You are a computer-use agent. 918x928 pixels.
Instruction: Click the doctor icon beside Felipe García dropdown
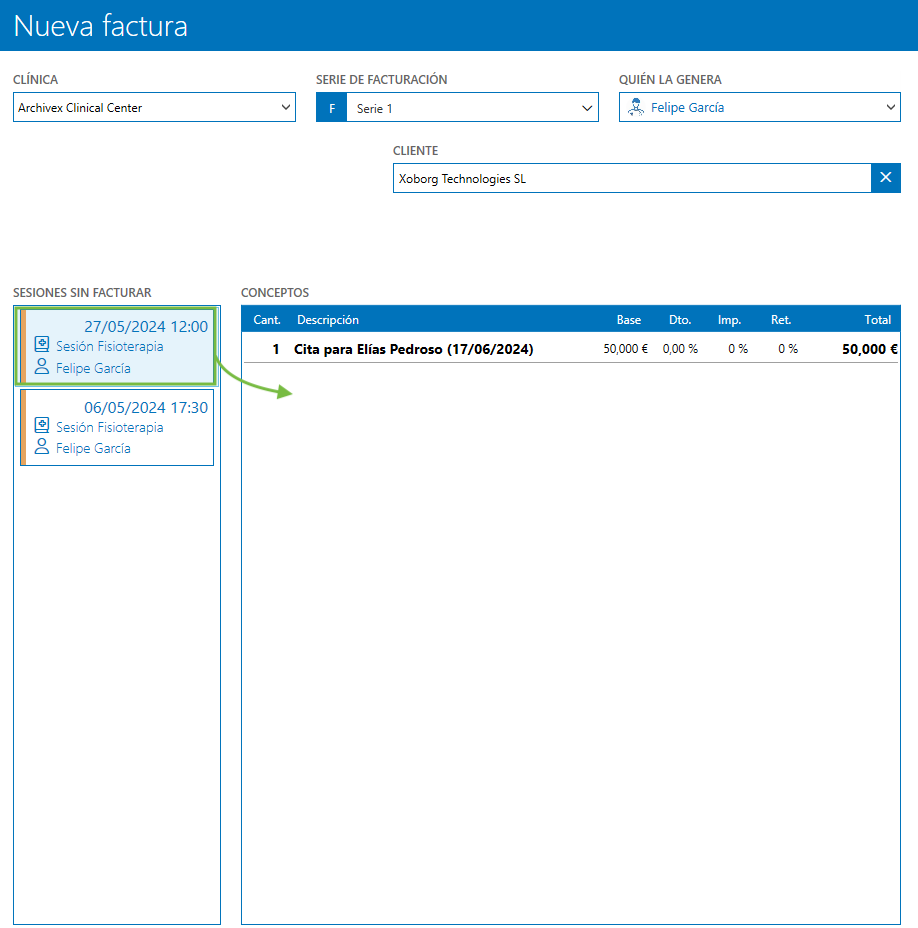click(x=635, y=108)
